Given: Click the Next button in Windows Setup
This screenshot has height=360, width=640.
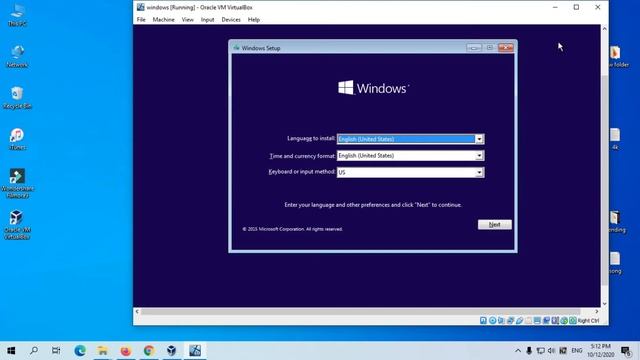Looking at the screenshot, I should pos(495,224).
